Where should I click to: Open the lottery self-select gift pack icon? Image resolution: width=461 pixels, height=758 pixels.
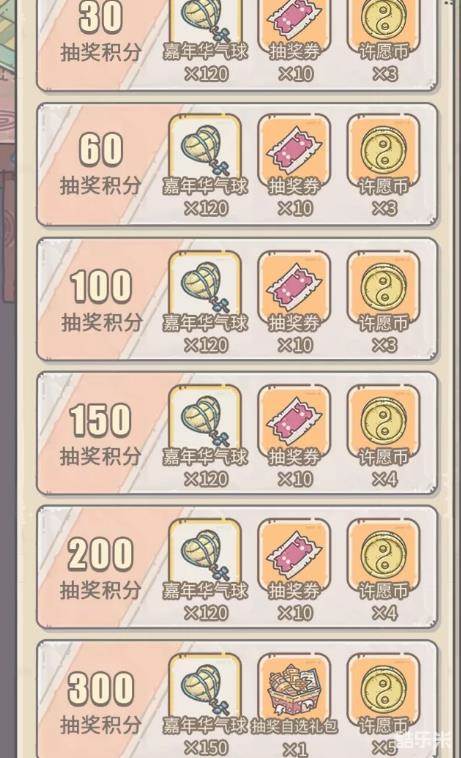click(294, 690)
